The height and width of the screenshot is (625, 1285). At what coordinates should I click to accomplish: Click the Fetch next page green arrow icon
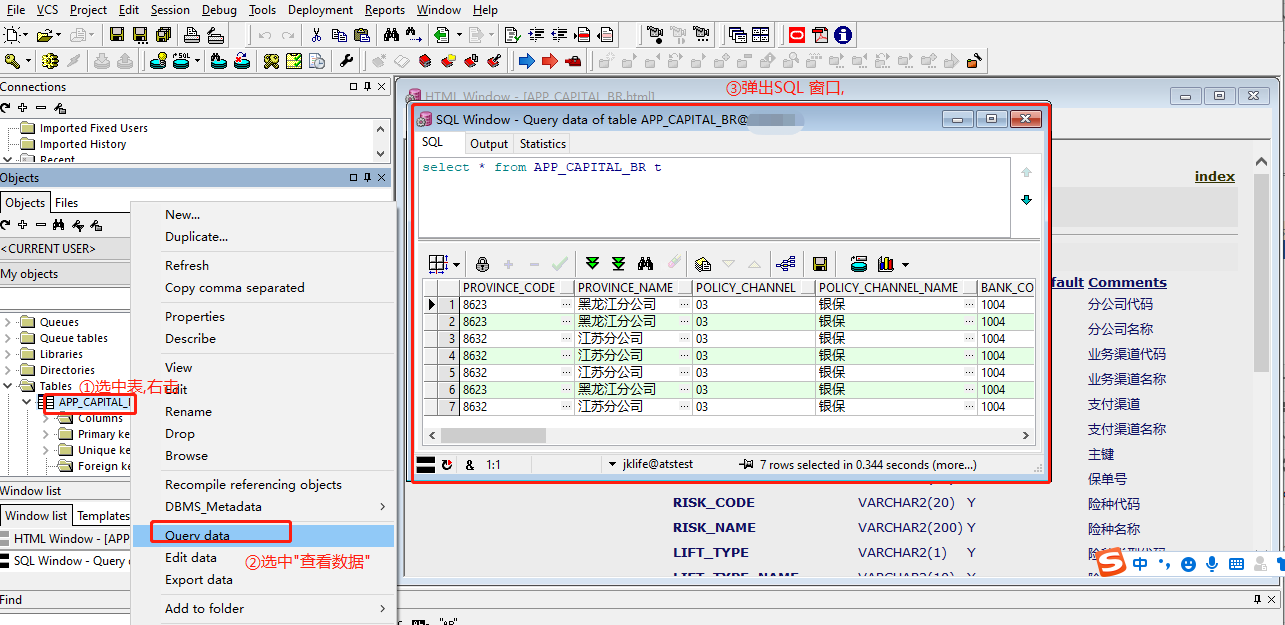[592, 264]
